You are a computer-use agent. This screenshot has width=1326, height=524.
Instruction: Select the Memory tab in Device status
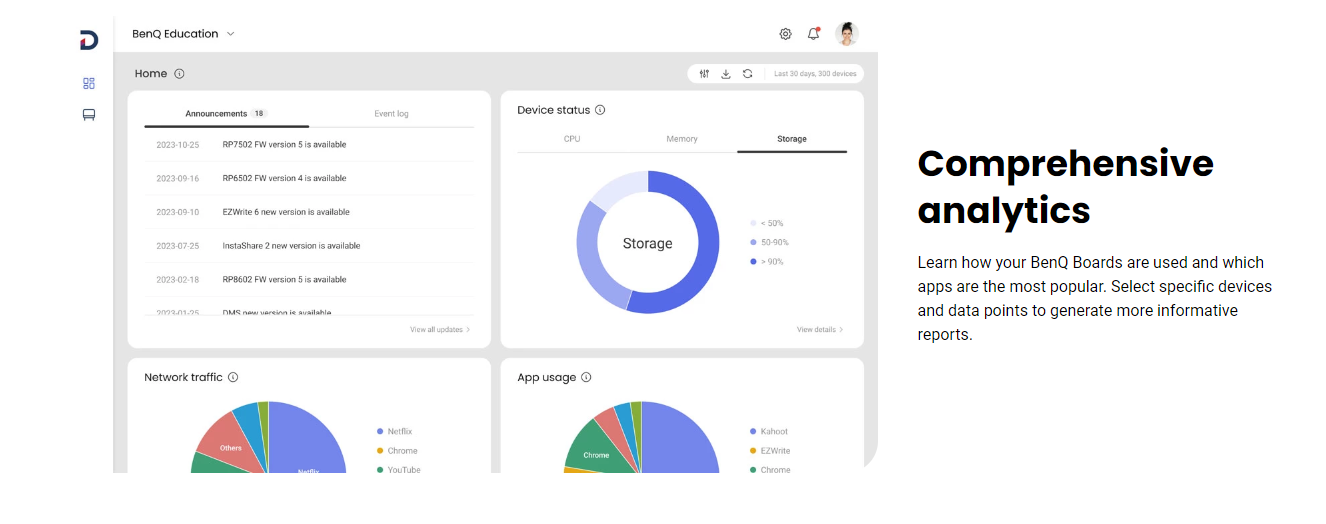682,139
